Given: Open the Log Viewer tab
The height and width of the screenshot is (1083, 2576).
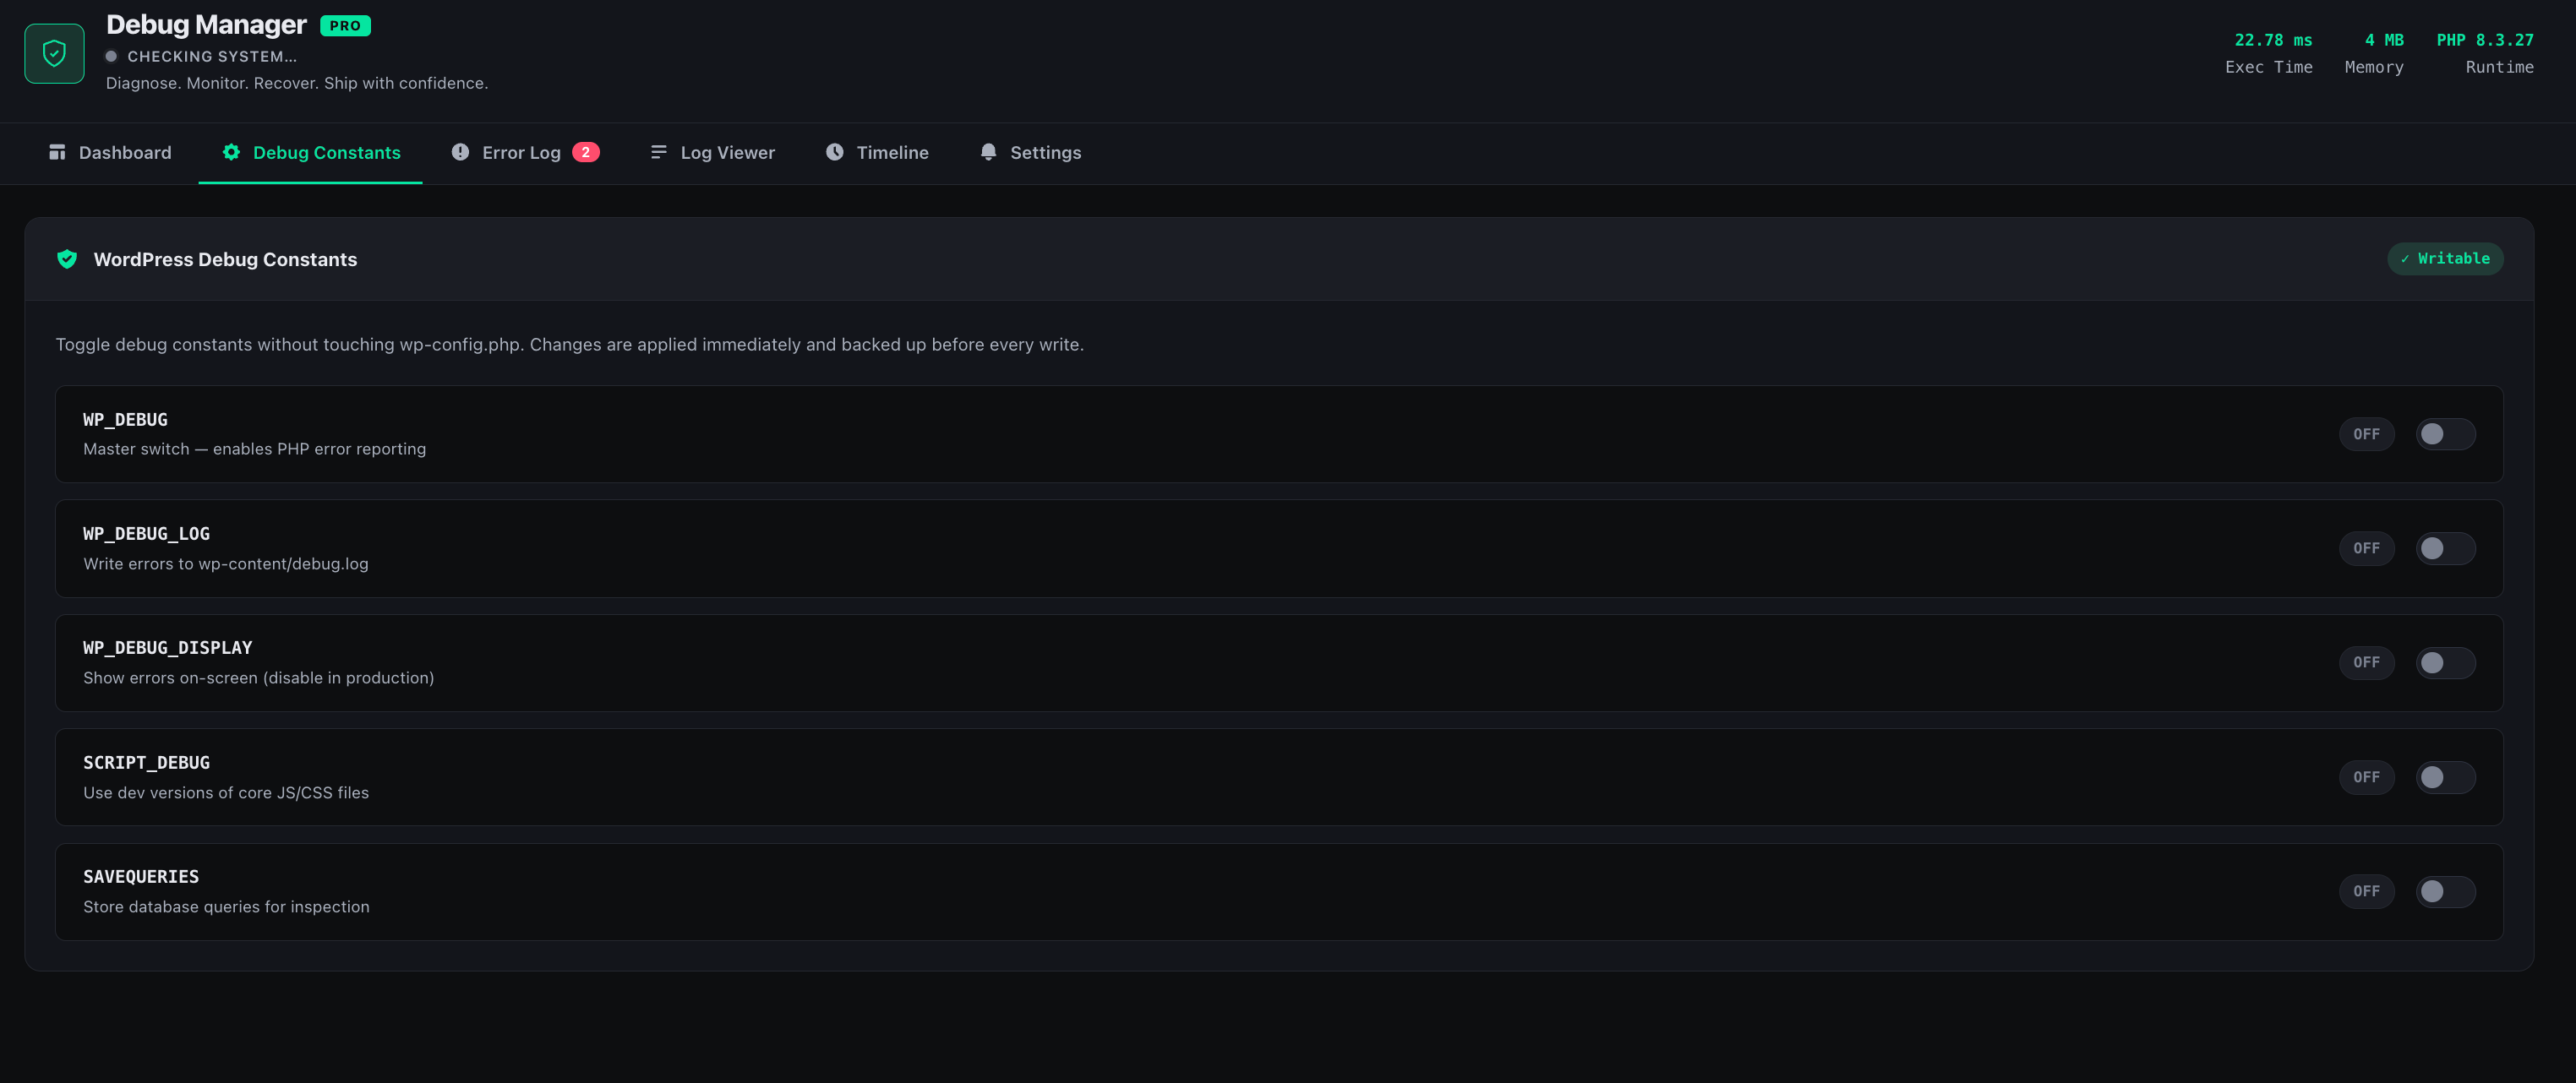Looking at the screenshot, I should click(712, 153).
